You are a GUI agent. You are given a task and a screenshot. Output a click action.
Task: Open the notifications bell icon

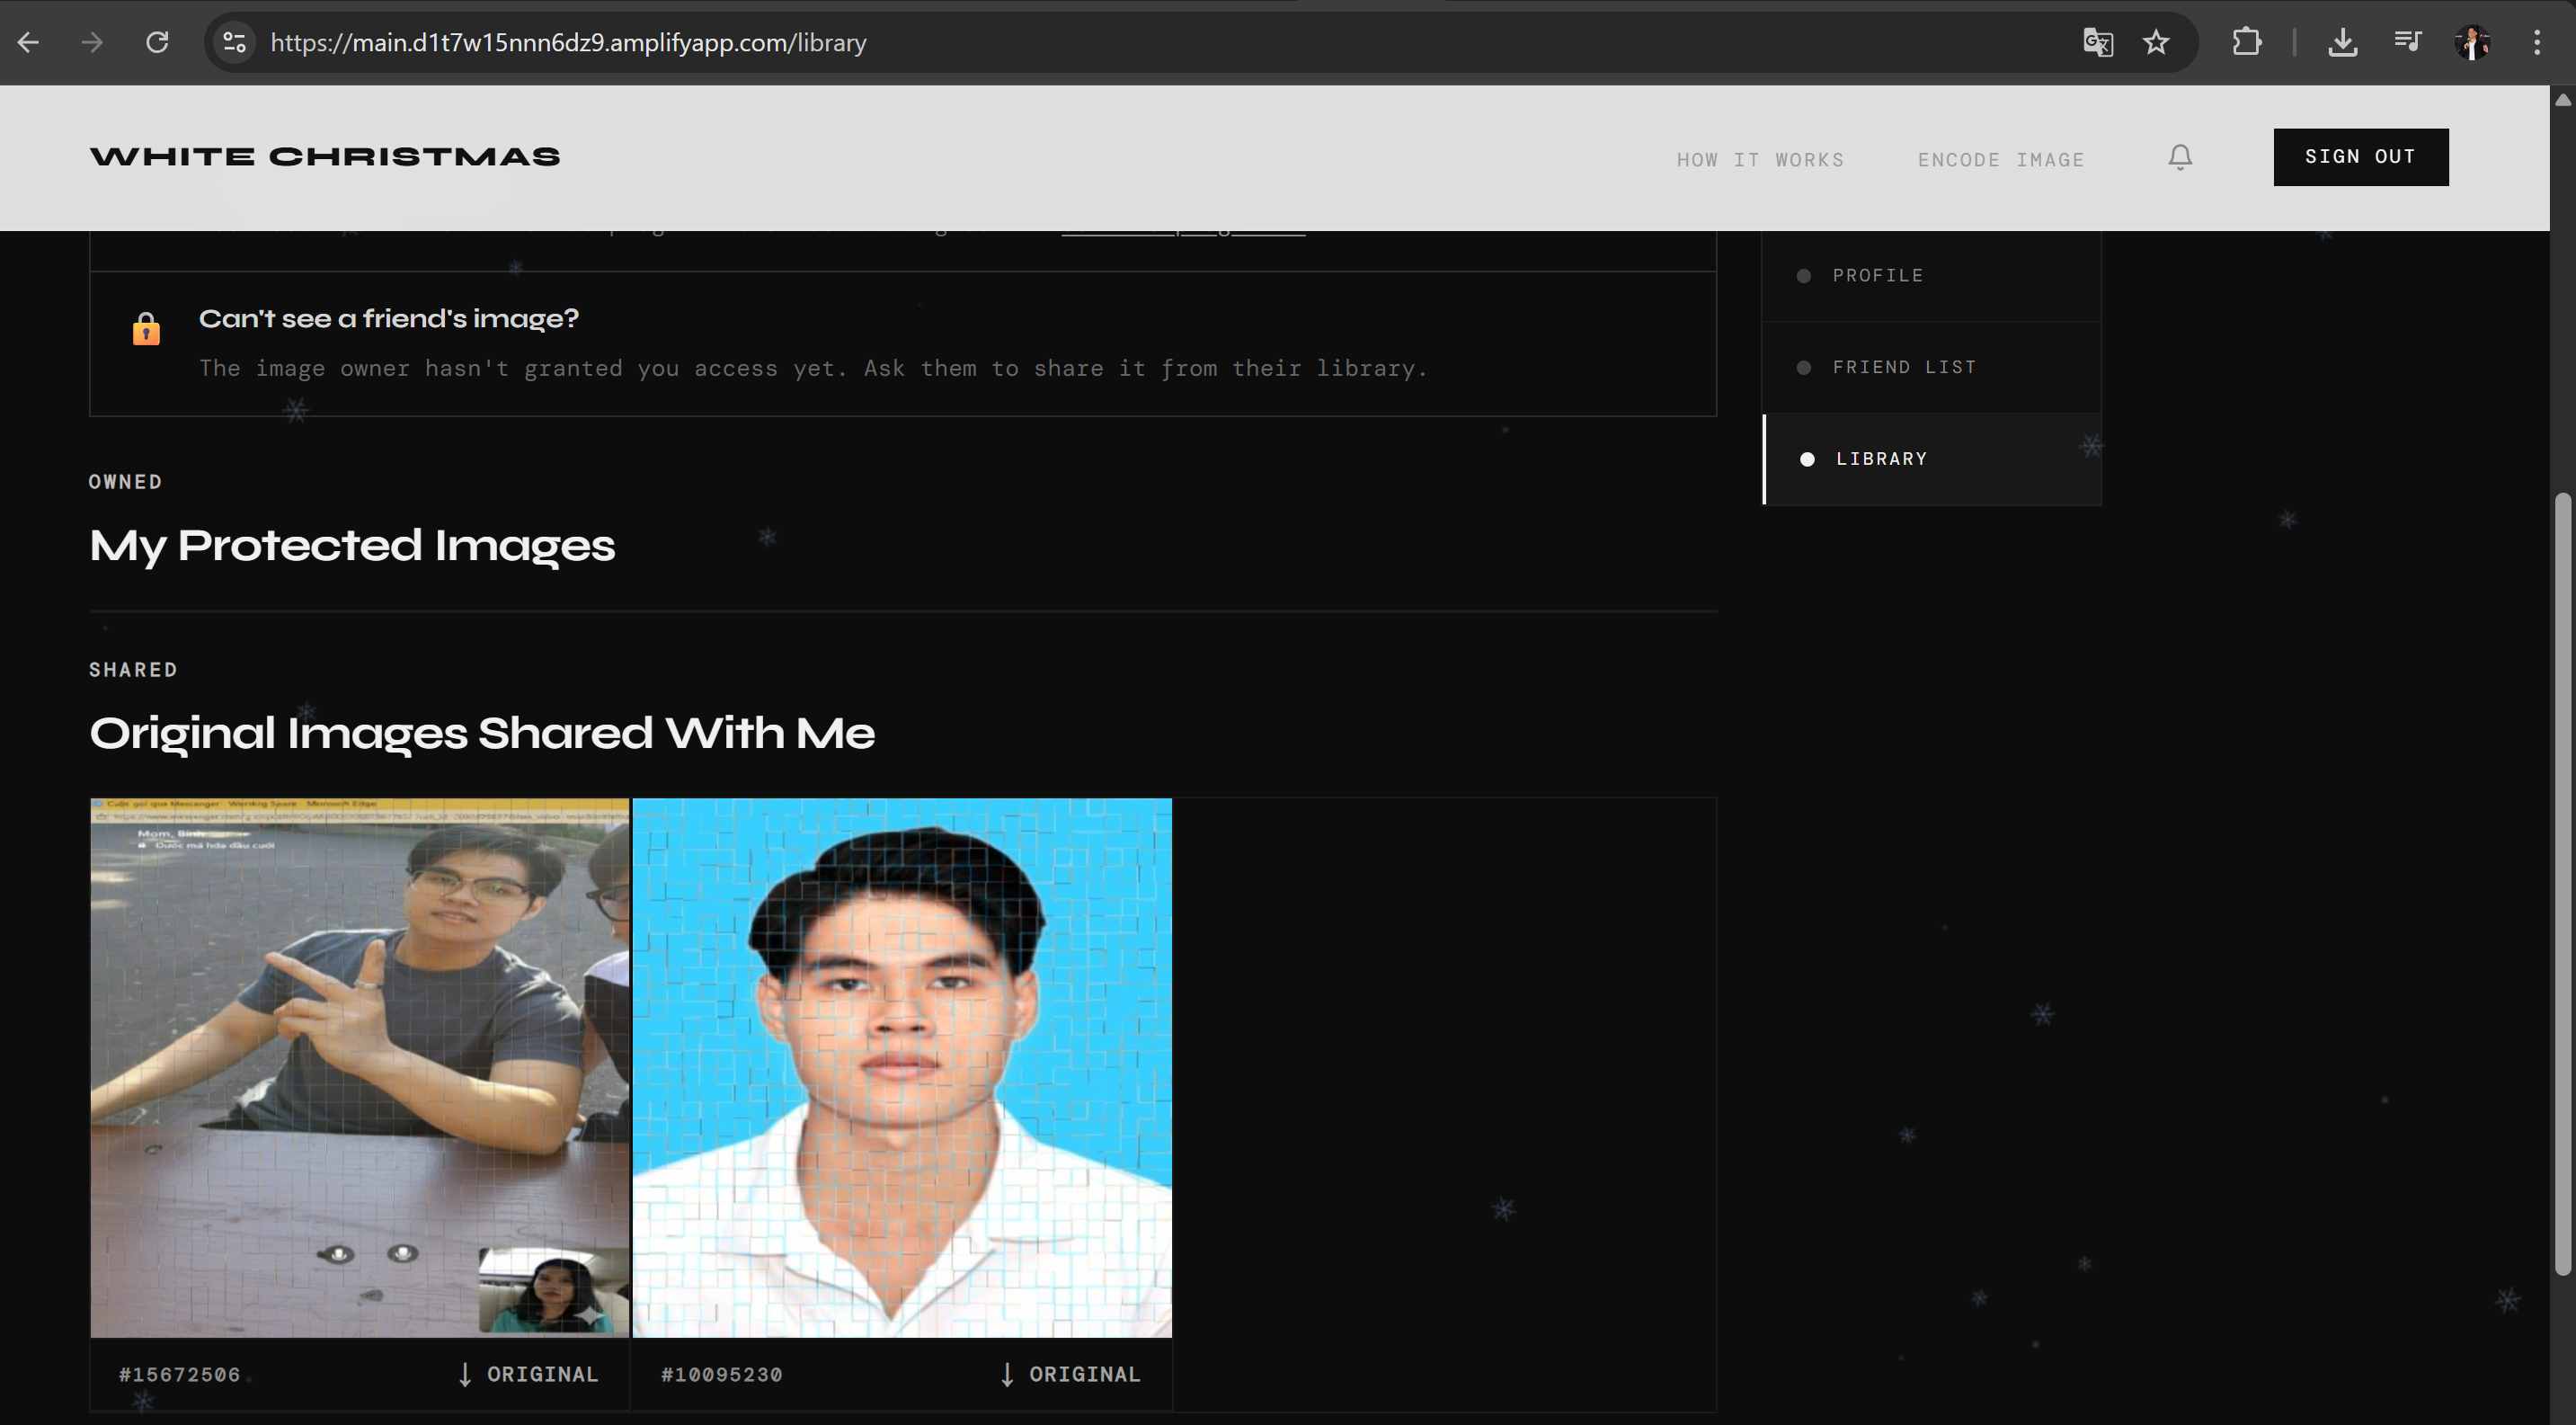(x=2180, y=157)
